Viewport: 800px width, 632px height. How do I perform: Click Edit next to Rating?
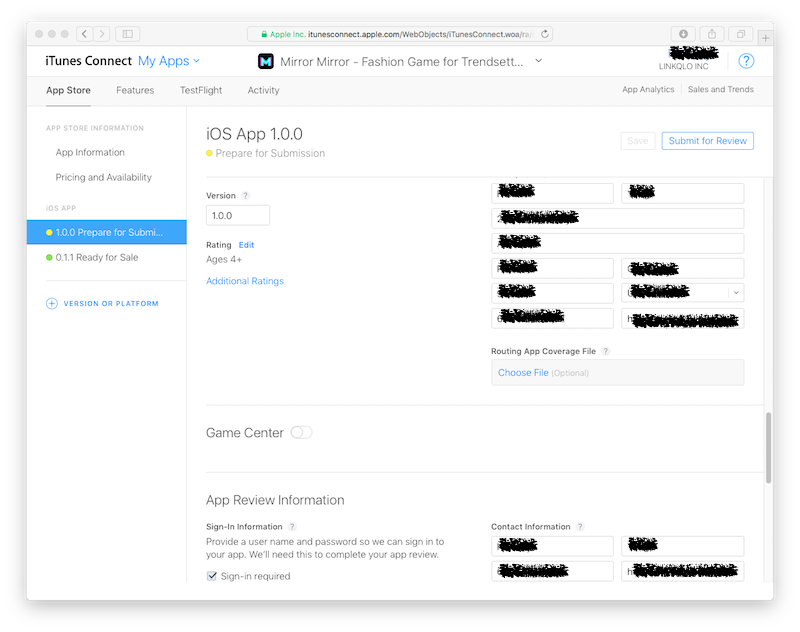click(246, 245)
